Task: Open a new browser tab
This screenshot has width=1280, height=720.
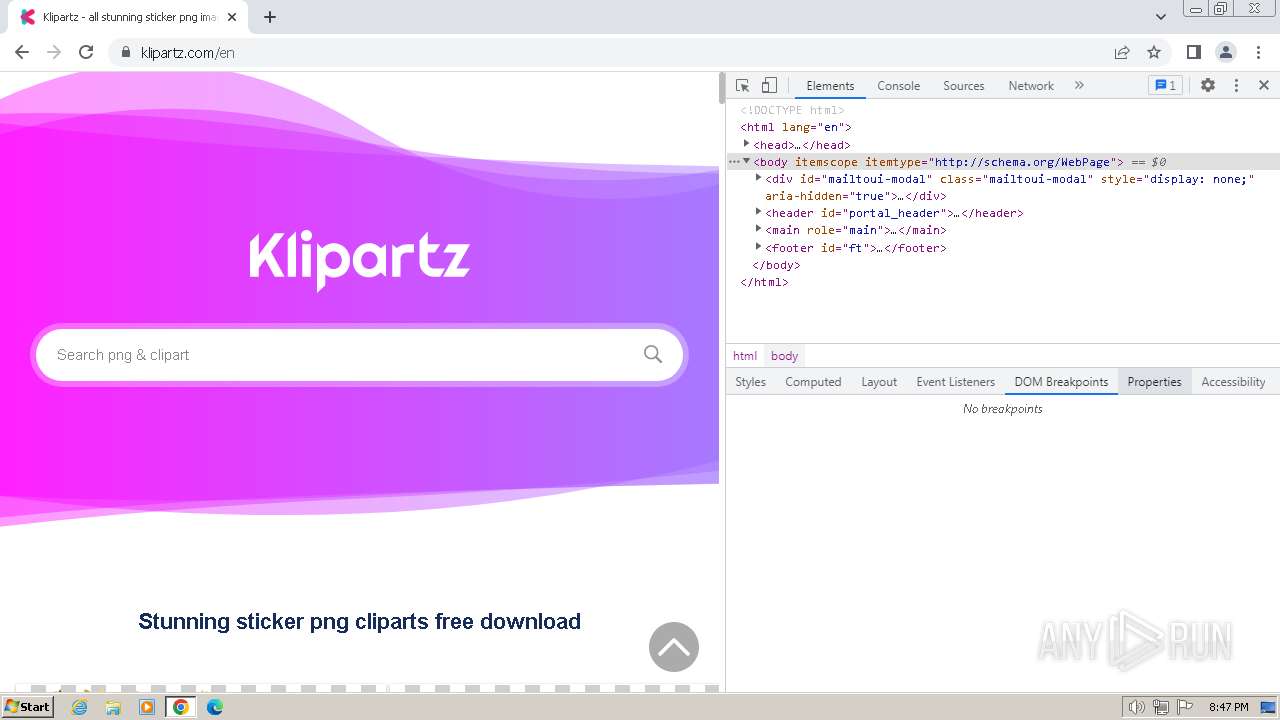Action: (x=270, y=17)
